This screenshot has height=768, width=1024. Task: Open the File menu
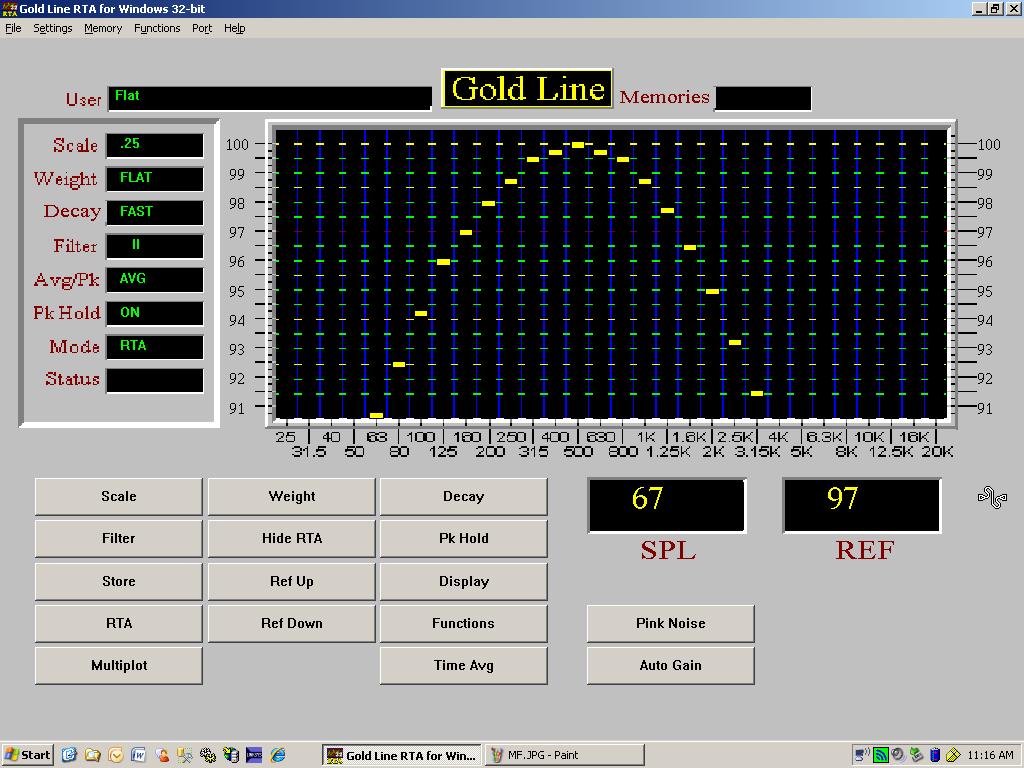(13, 28)
